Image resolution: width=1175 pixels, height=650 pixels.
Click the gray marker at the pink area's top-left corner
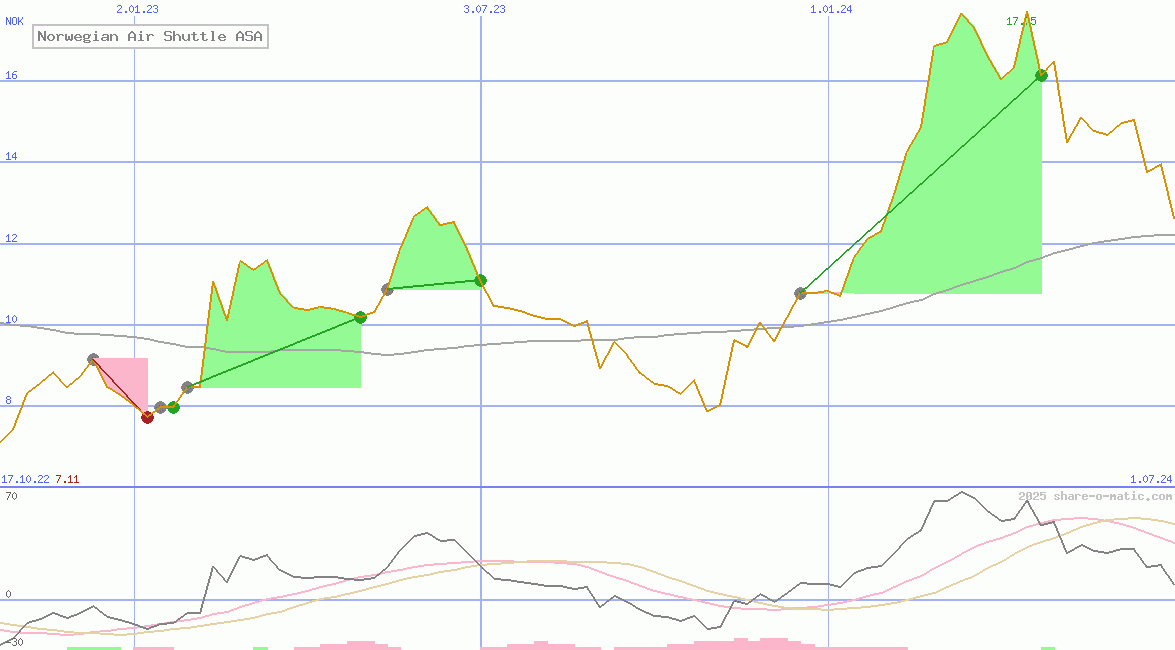pos(93,359)
